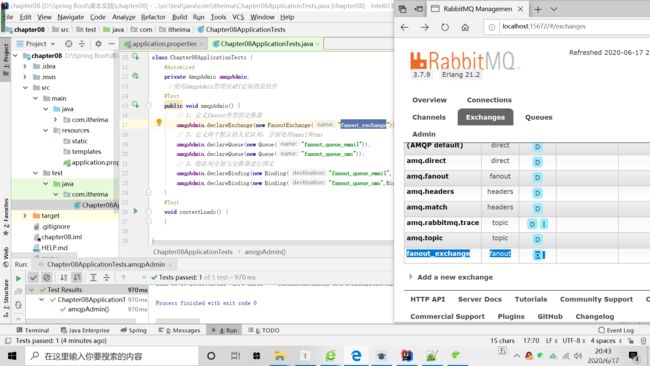Collapse the resources folder
The width and height of the screenshot is (650, 366).
click(x=46, y=130)
